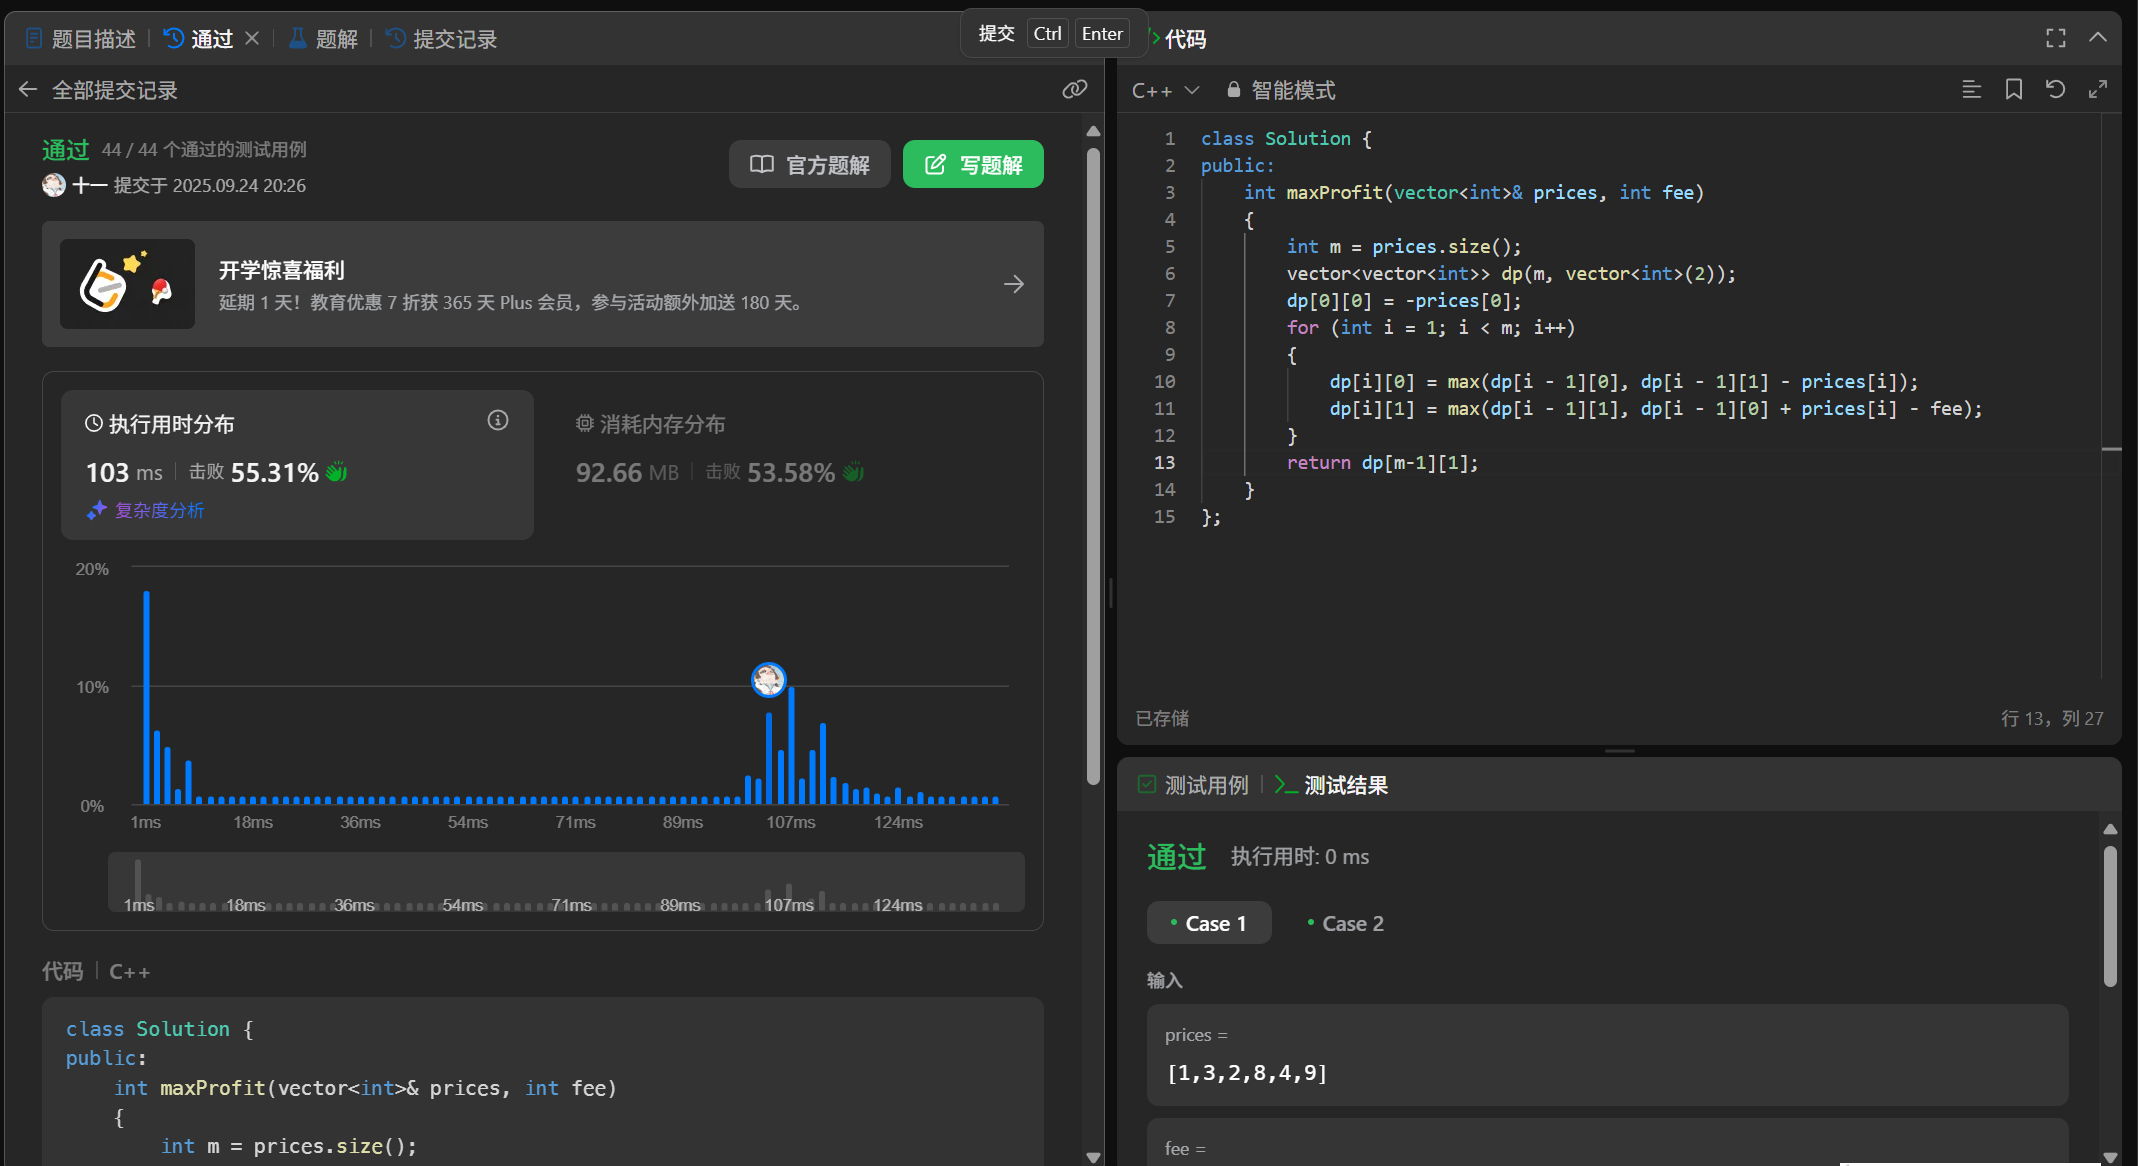Open runtime distribution info icon
This screenshot has height=1166, width=2138.
pyautogui.click(x=497, y=421)
